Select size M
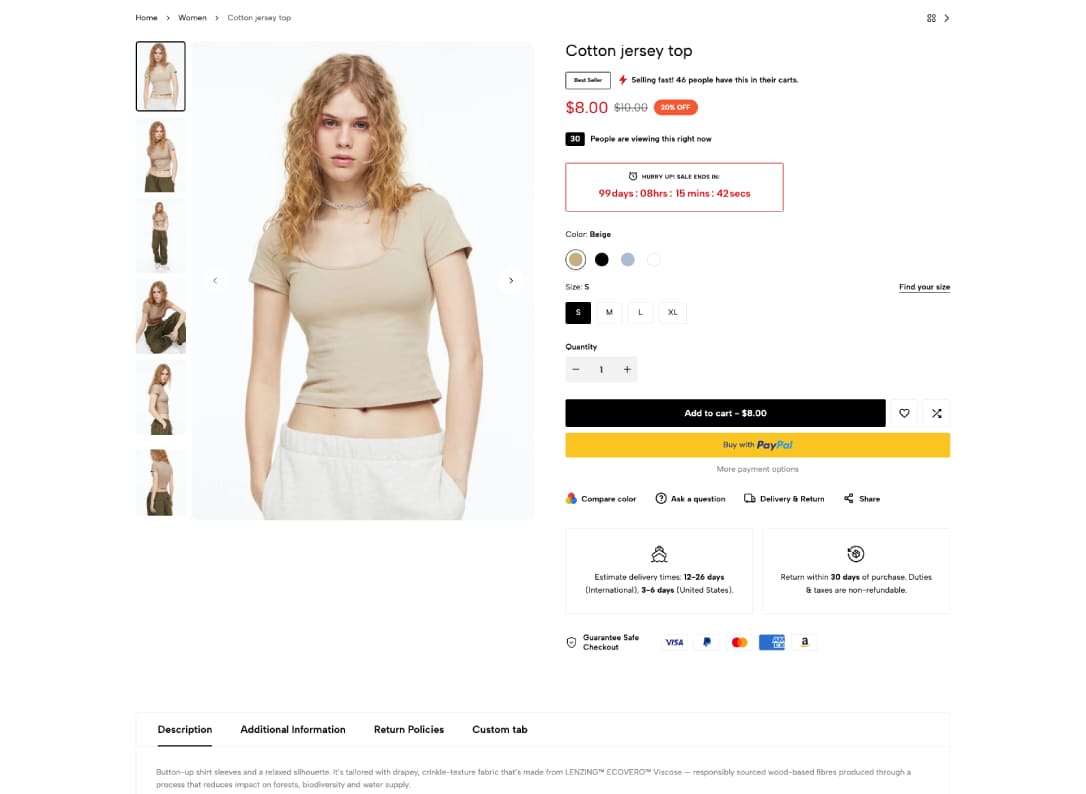The image size is (1086, 794). (x=609, y=312)
